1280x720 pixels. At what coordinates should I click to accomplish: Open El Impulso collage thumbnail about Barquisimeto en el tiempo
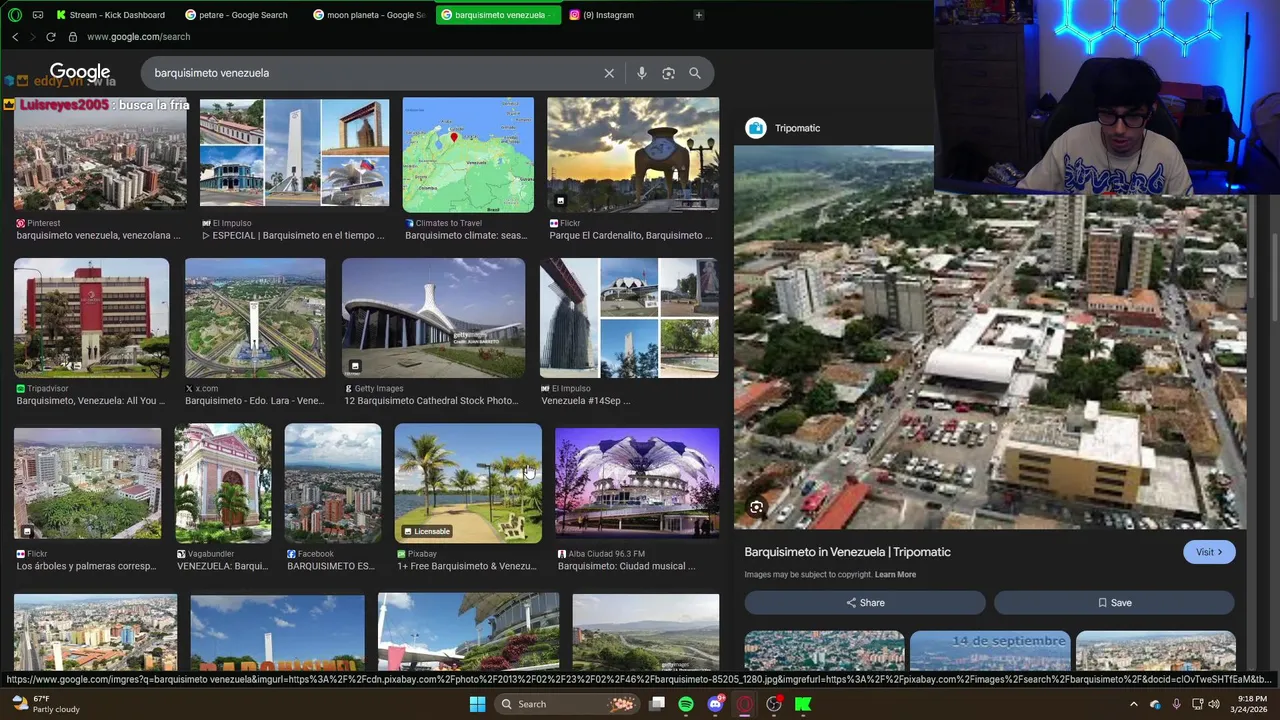coord(294,153)
